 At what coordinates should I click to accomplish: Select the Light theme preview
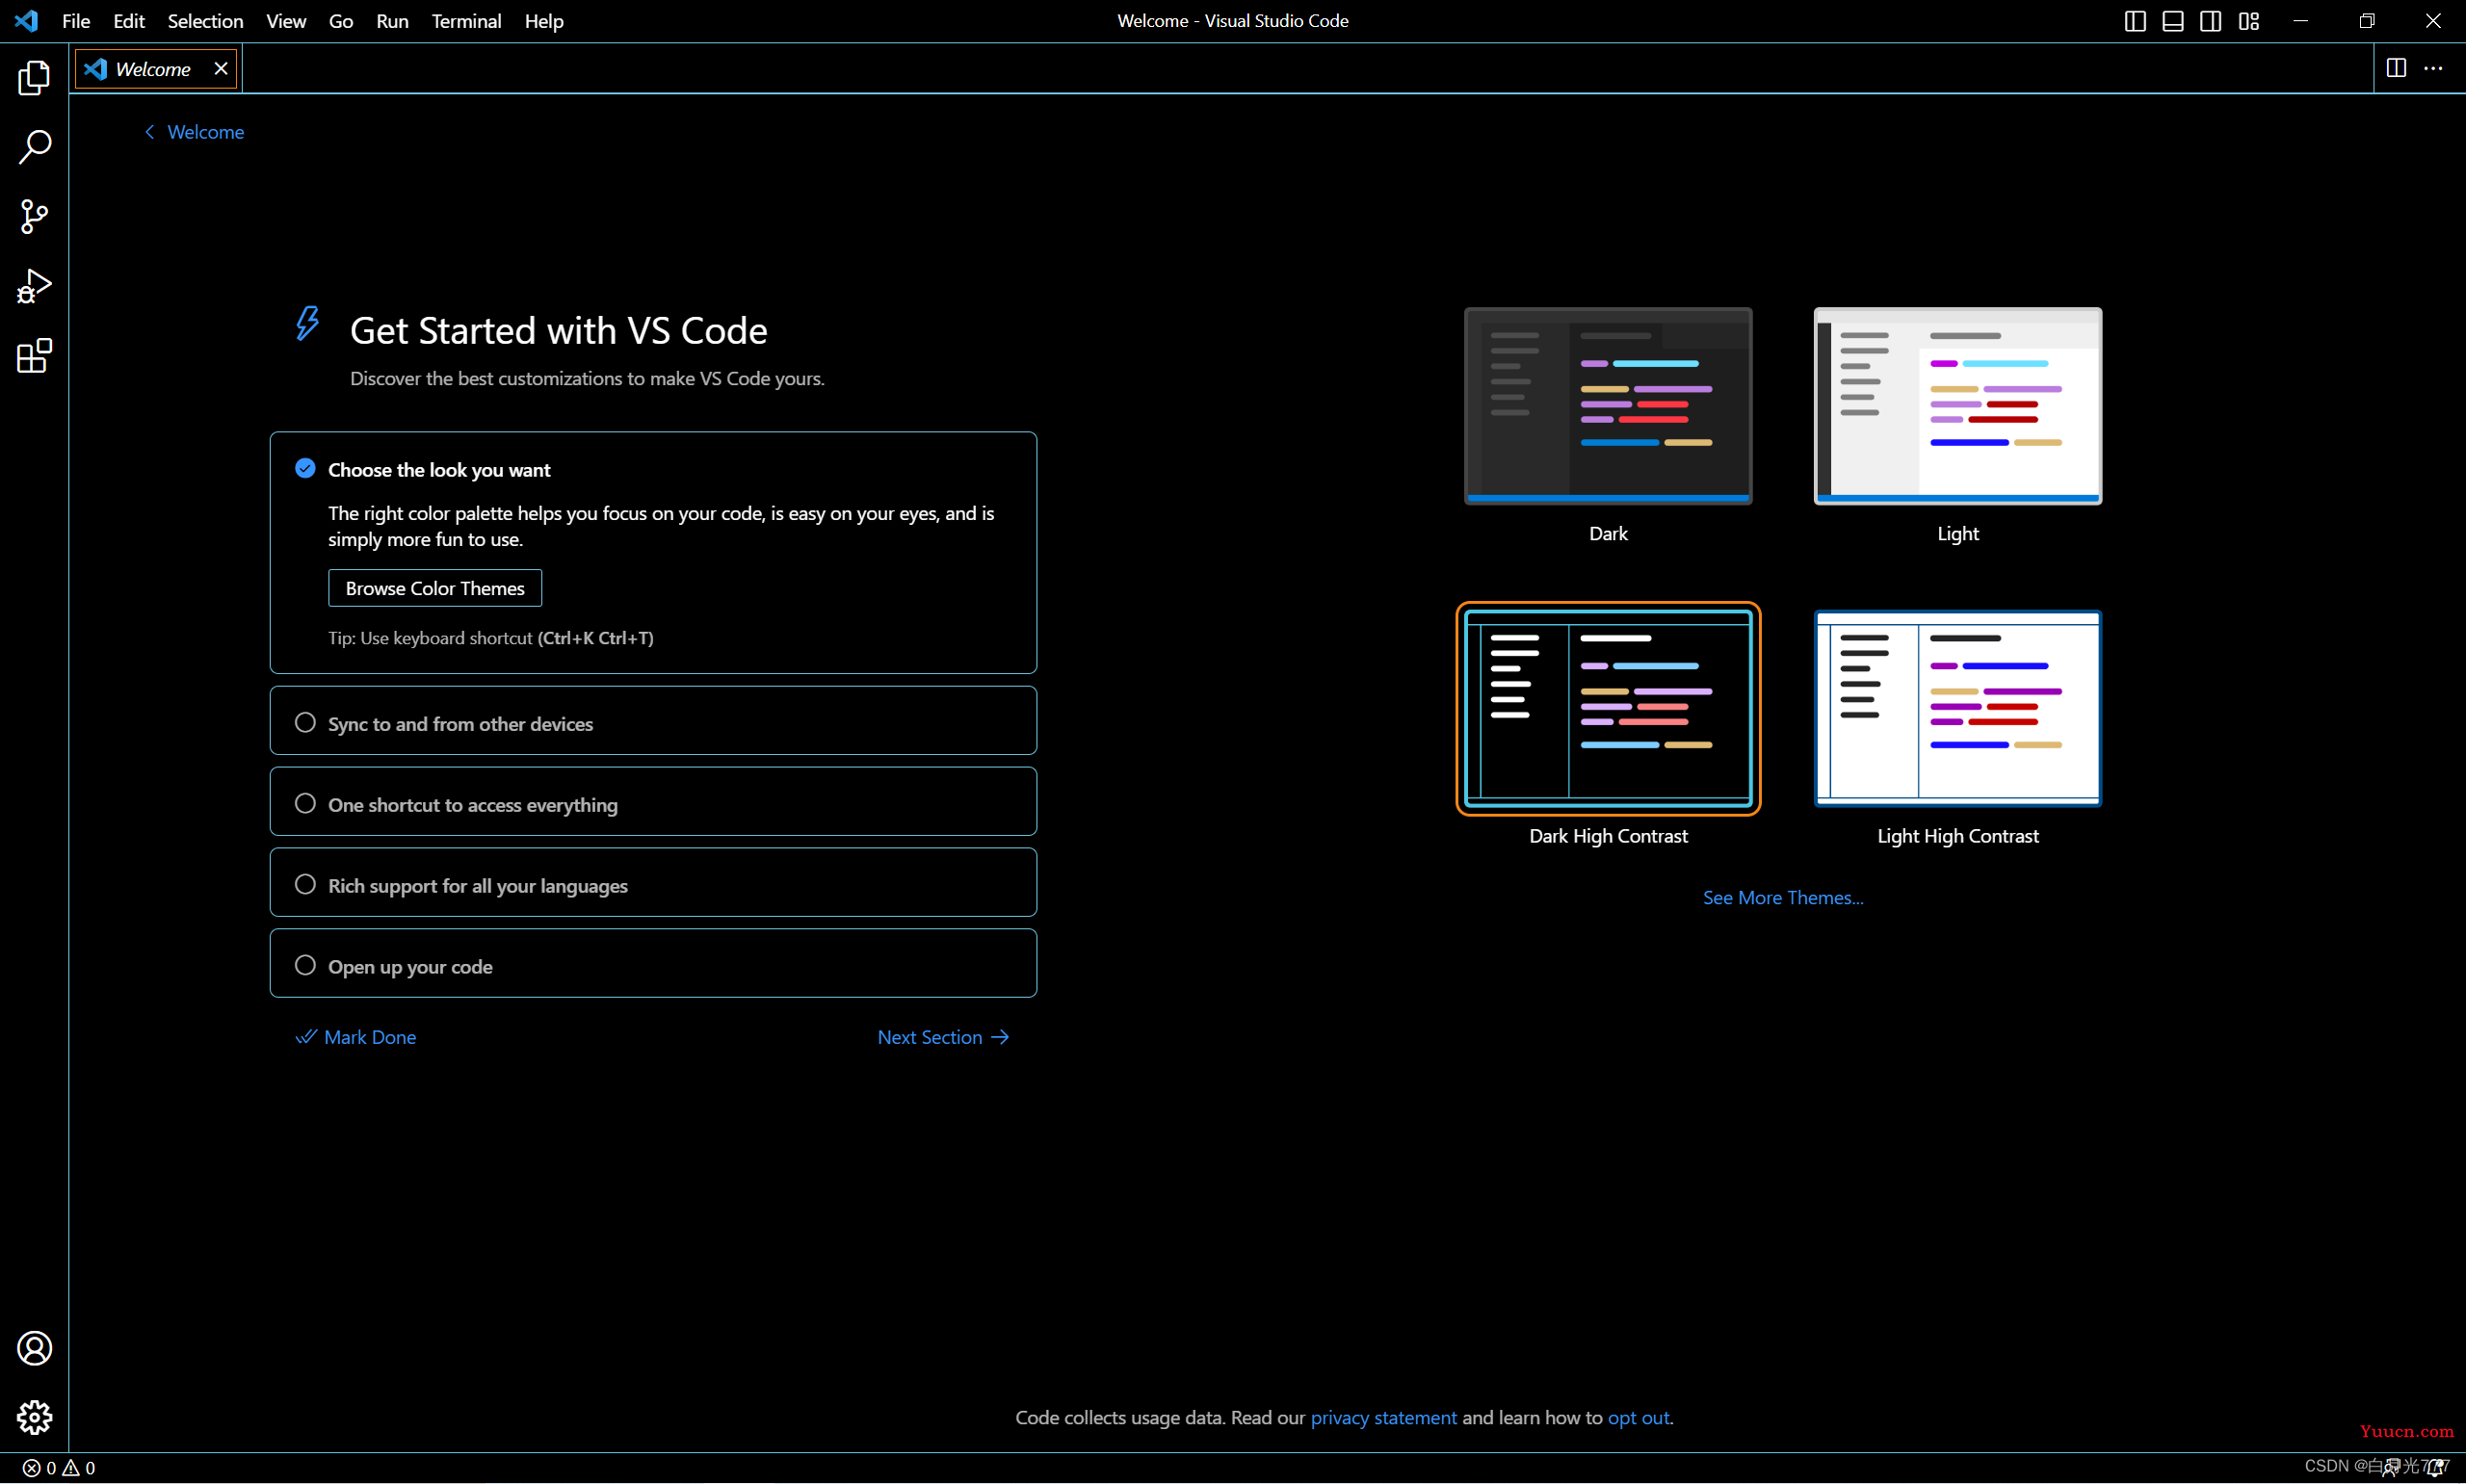pyautogui.click(x=1958, y=406)
